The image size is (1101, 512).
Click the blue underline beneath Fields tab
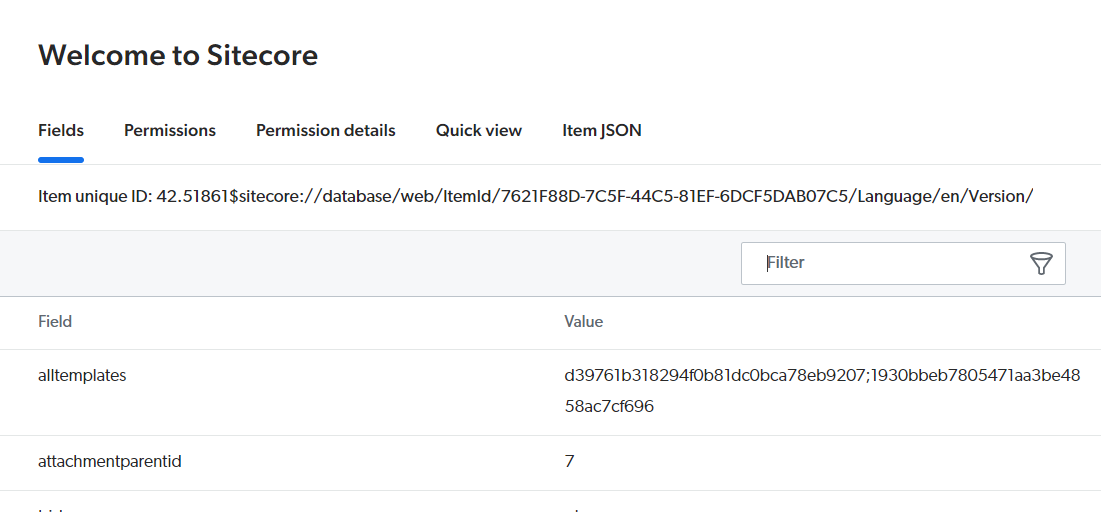click(61, 160)
